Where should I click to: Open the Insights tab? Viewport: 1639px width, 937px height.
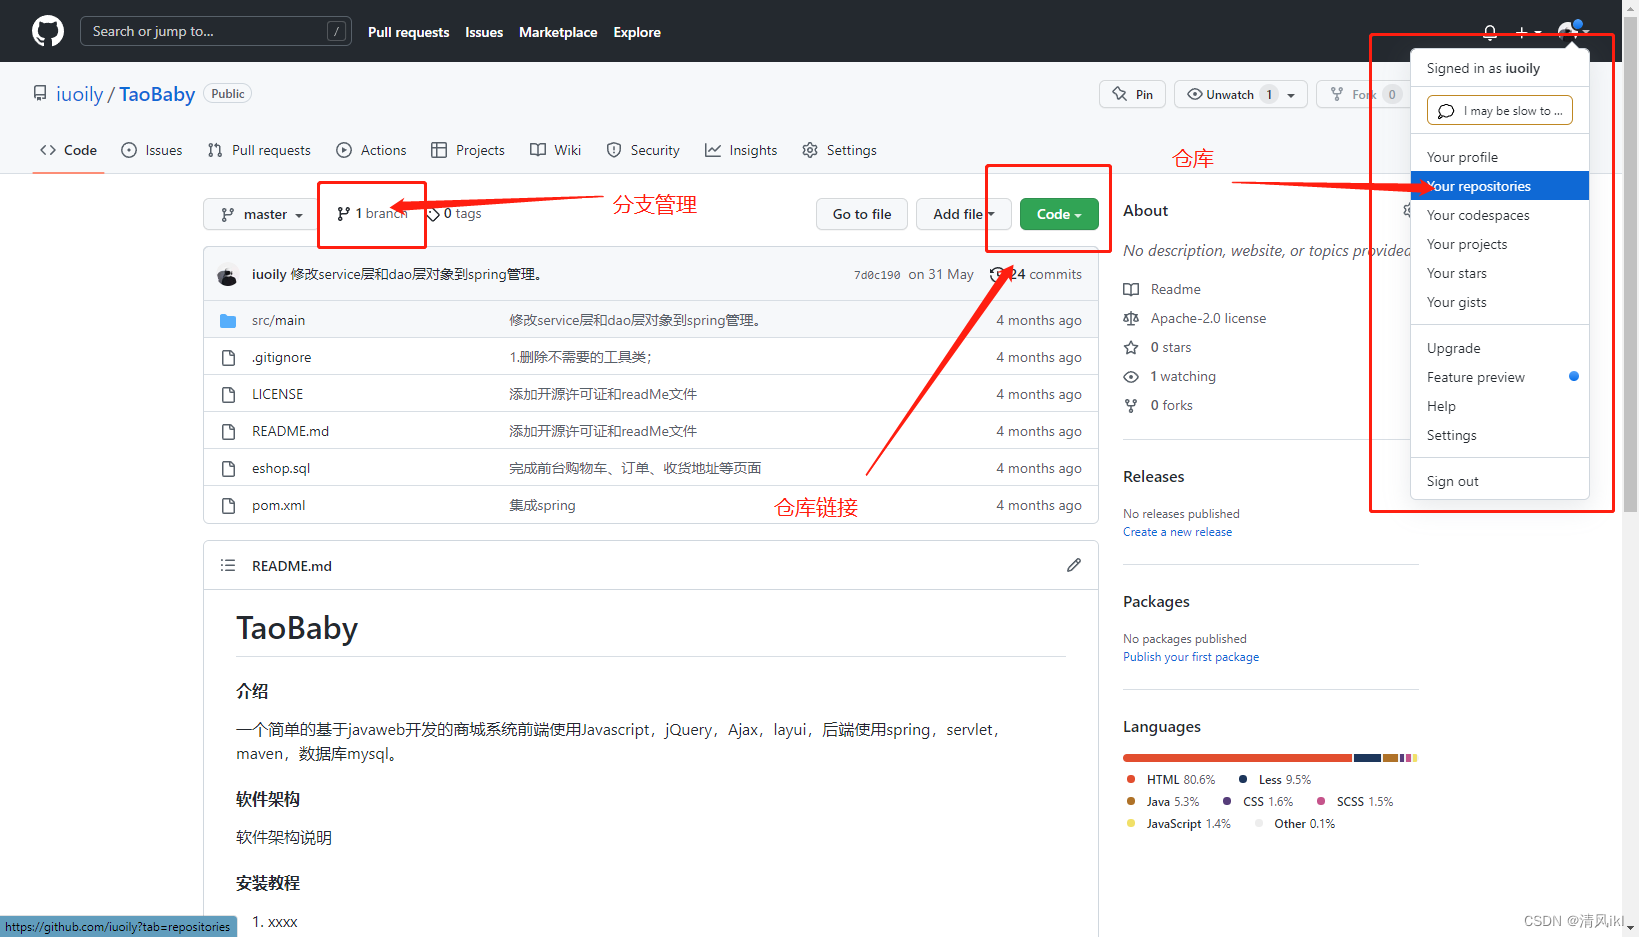click(741, 150)
